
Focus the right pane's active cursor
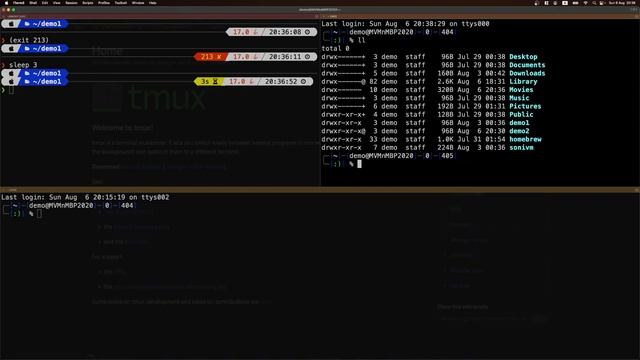[360, 164]
